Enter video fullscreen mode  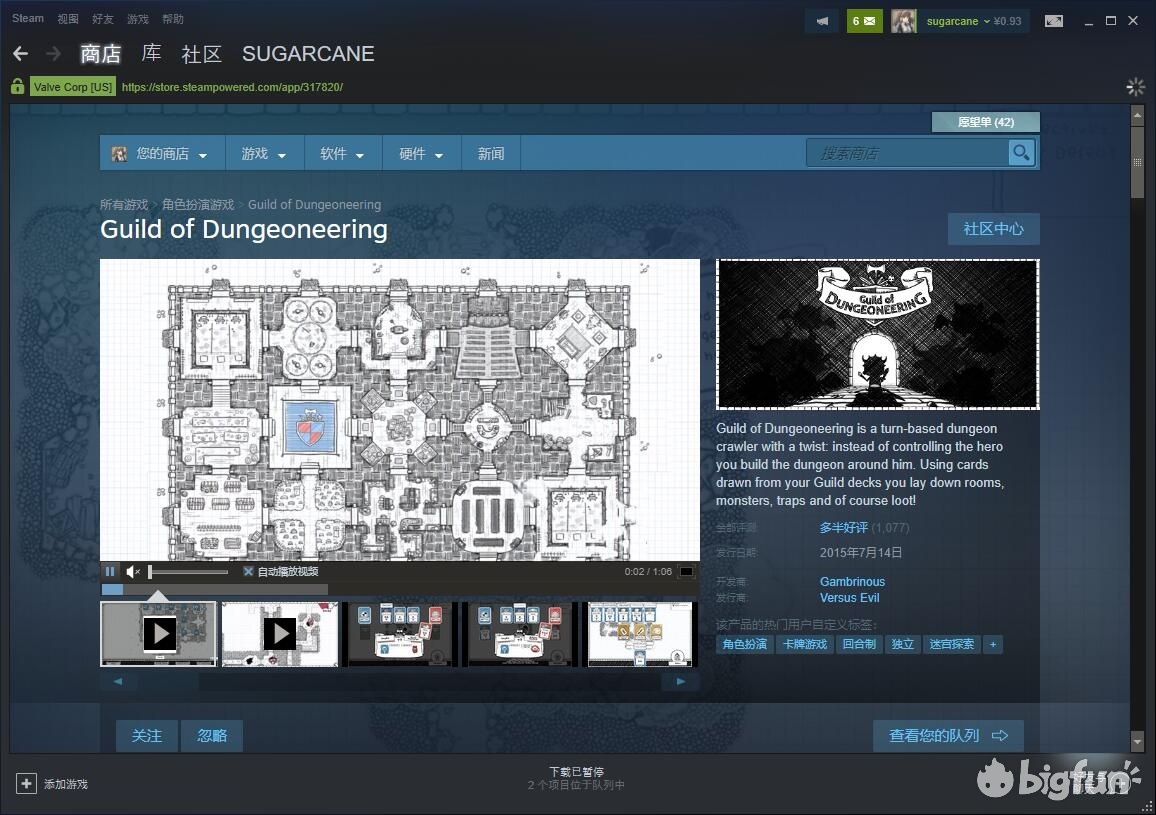(x=686, y=572)
